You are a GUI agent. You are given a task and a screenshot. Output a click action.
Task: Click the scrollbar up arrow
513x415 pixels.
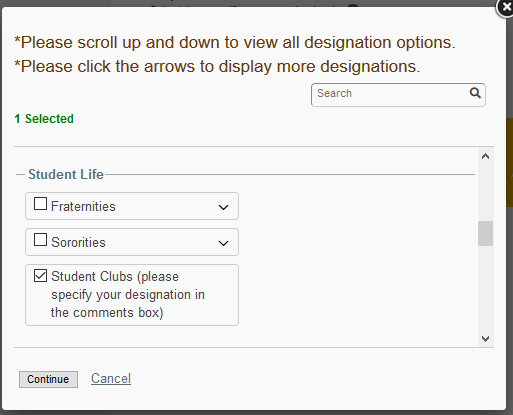tap(485, 156)
